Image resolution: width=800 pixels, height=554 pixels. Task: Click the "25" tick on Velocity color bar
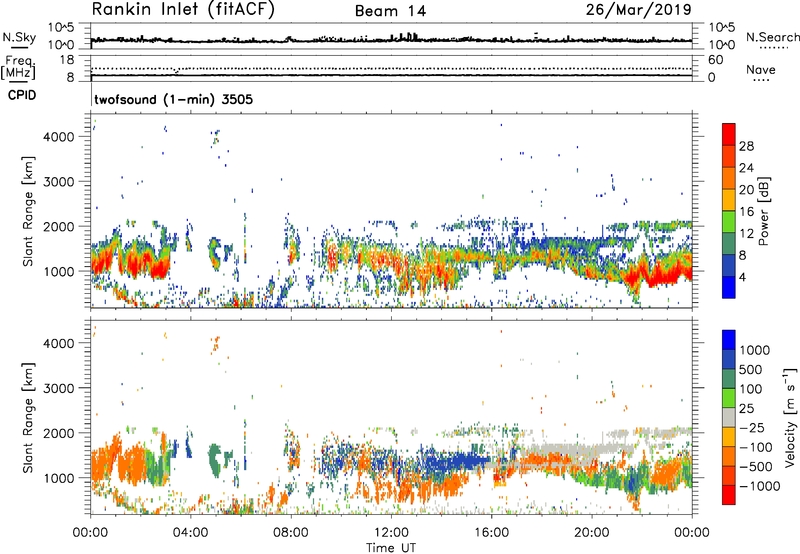pos(746,408)
